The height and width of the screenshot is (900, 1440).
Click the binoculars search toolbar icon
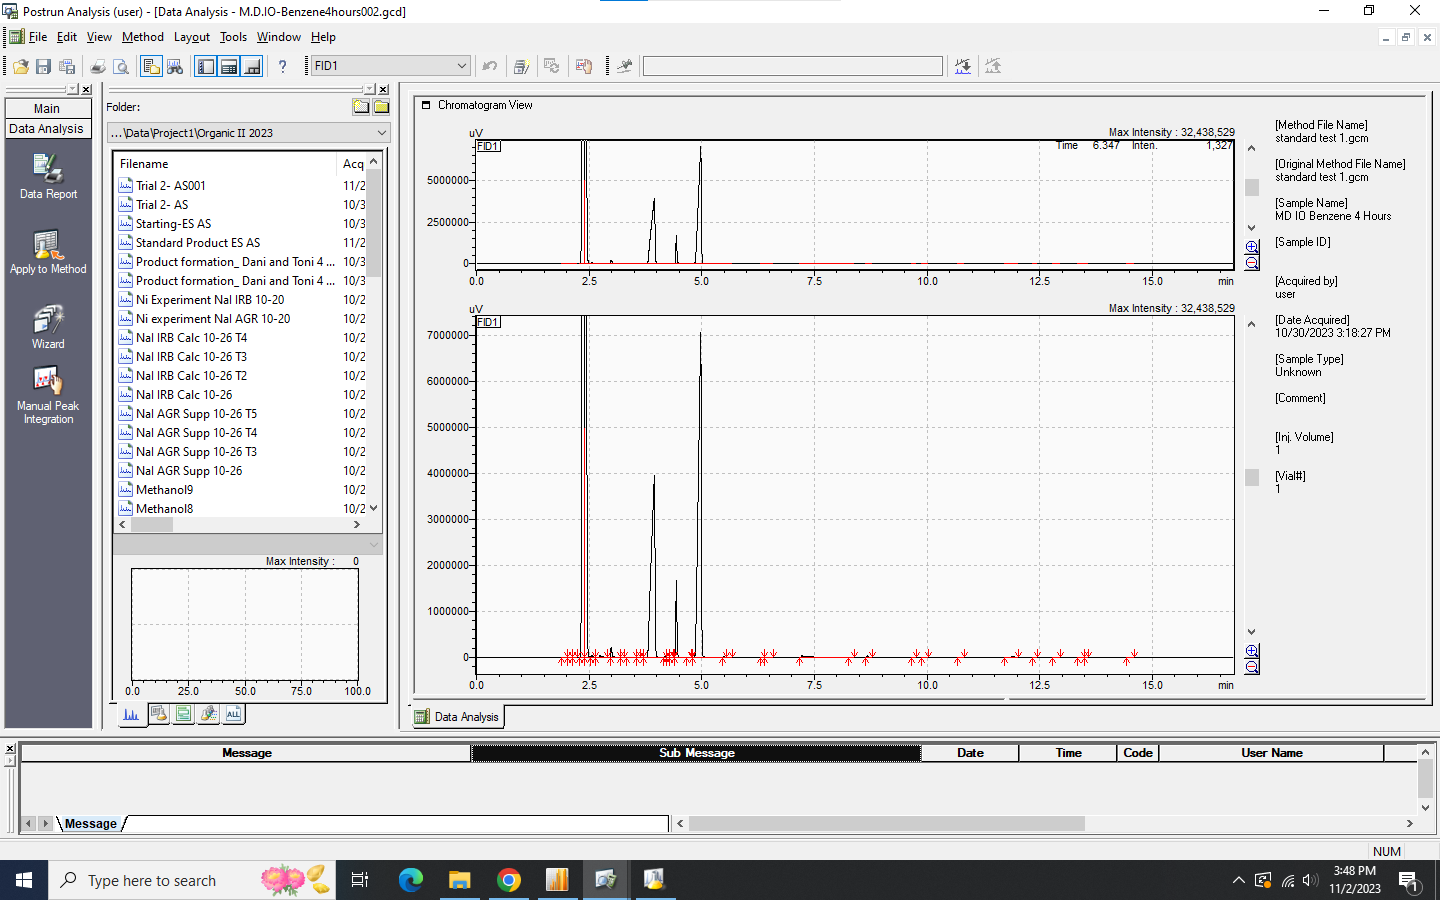[175, 66]
